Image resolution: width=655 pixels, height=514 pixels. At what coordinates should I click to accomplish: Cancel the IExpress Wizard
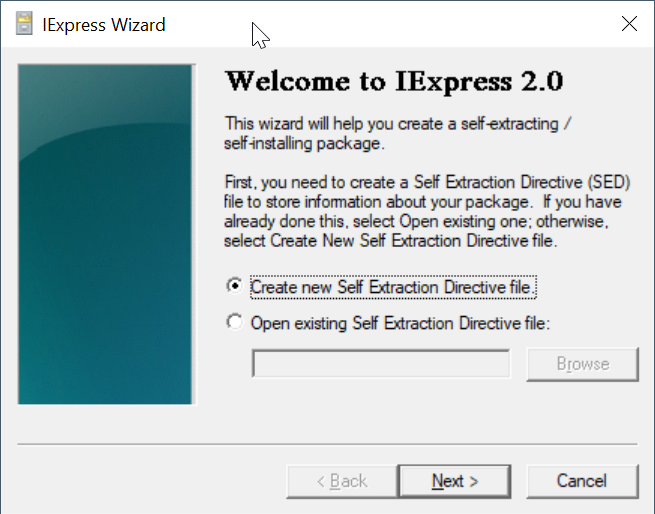582,481
